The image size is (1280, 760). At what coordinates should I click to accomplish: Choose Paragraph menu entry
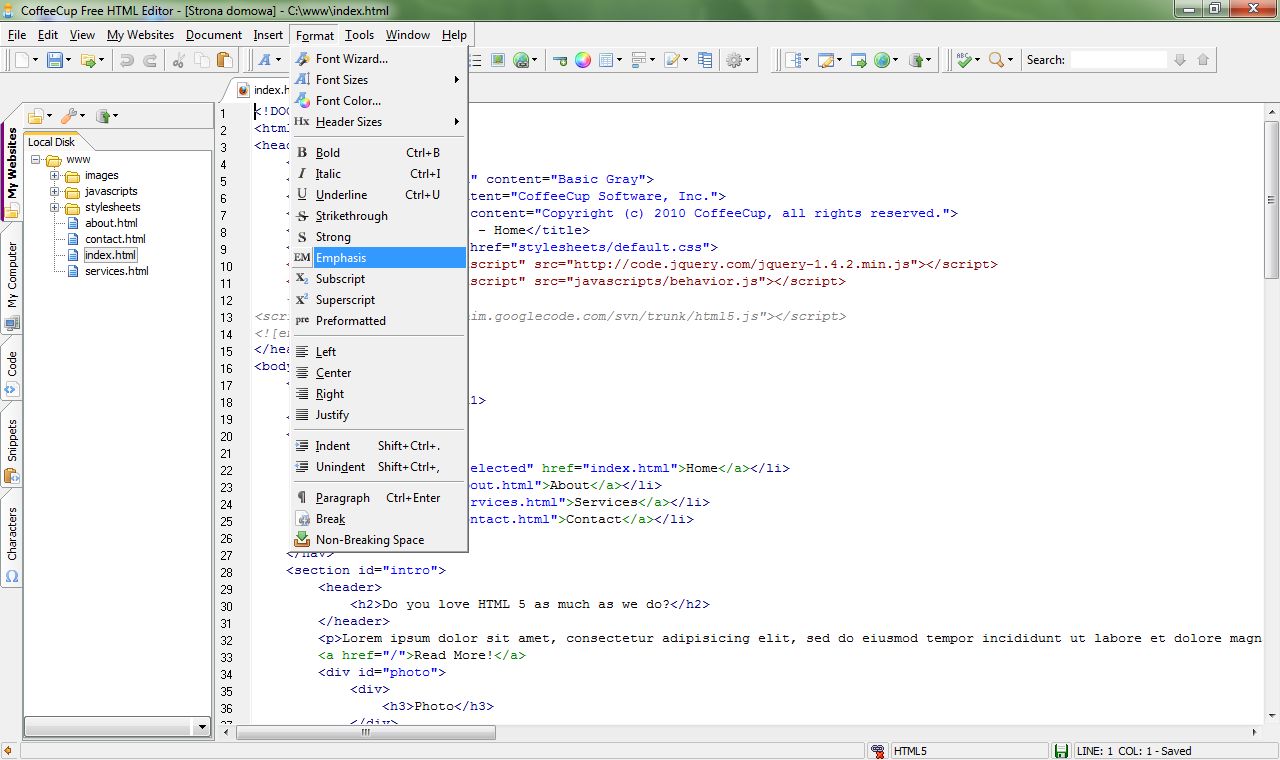coord(379,498)
